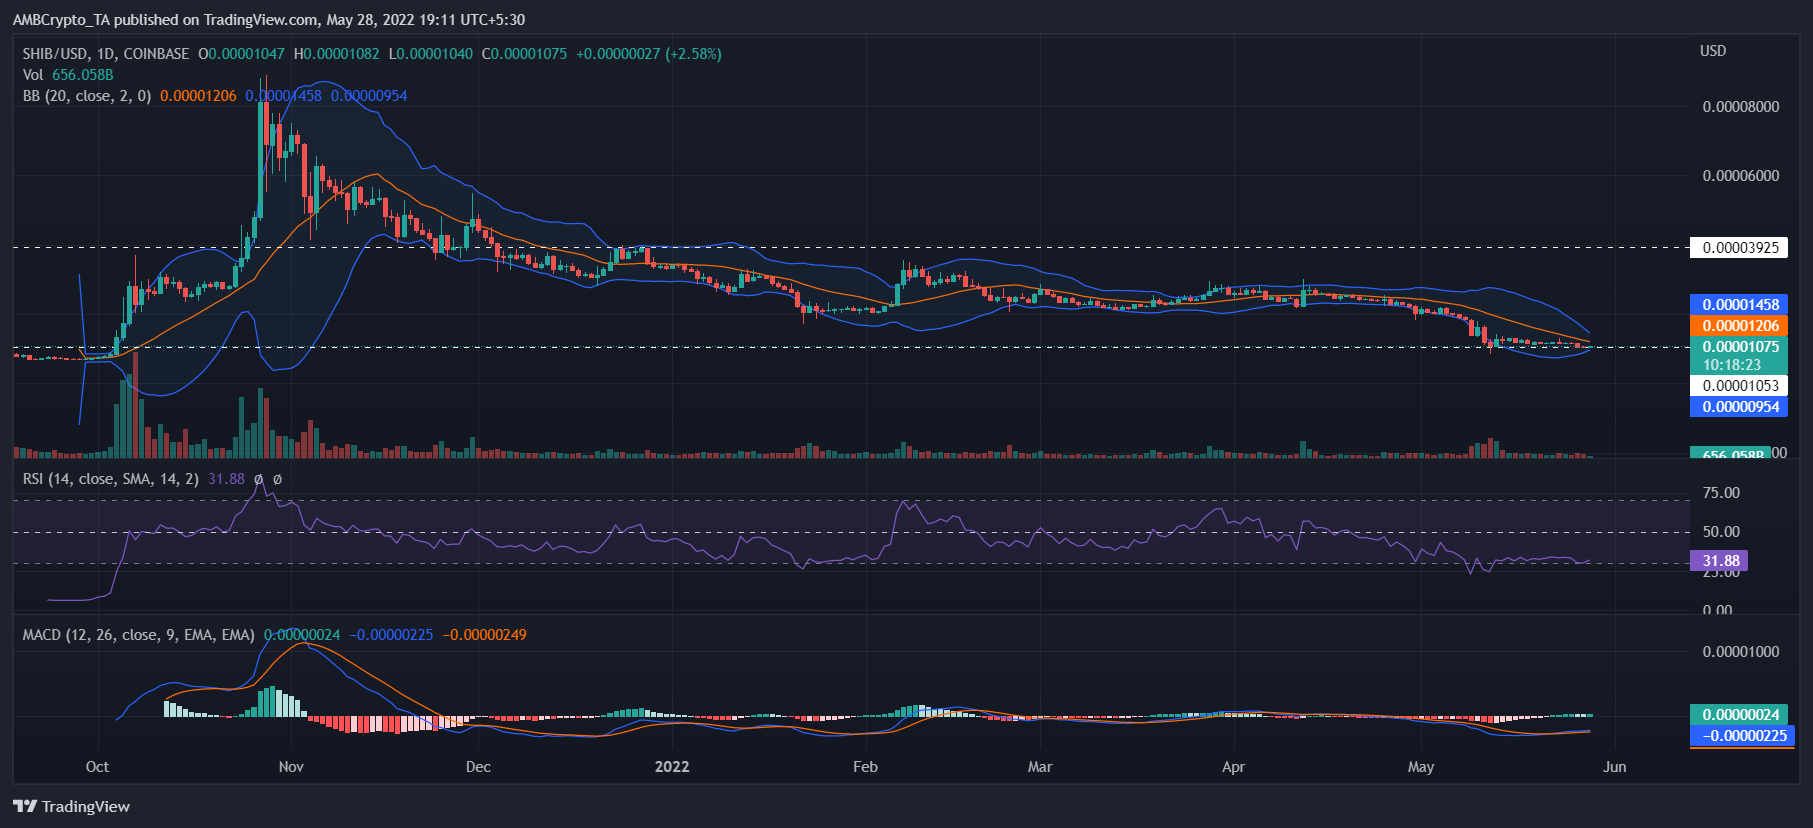
Task: Click the 0.00003925 horizontal line price label
Action: tap(1739, 248)
